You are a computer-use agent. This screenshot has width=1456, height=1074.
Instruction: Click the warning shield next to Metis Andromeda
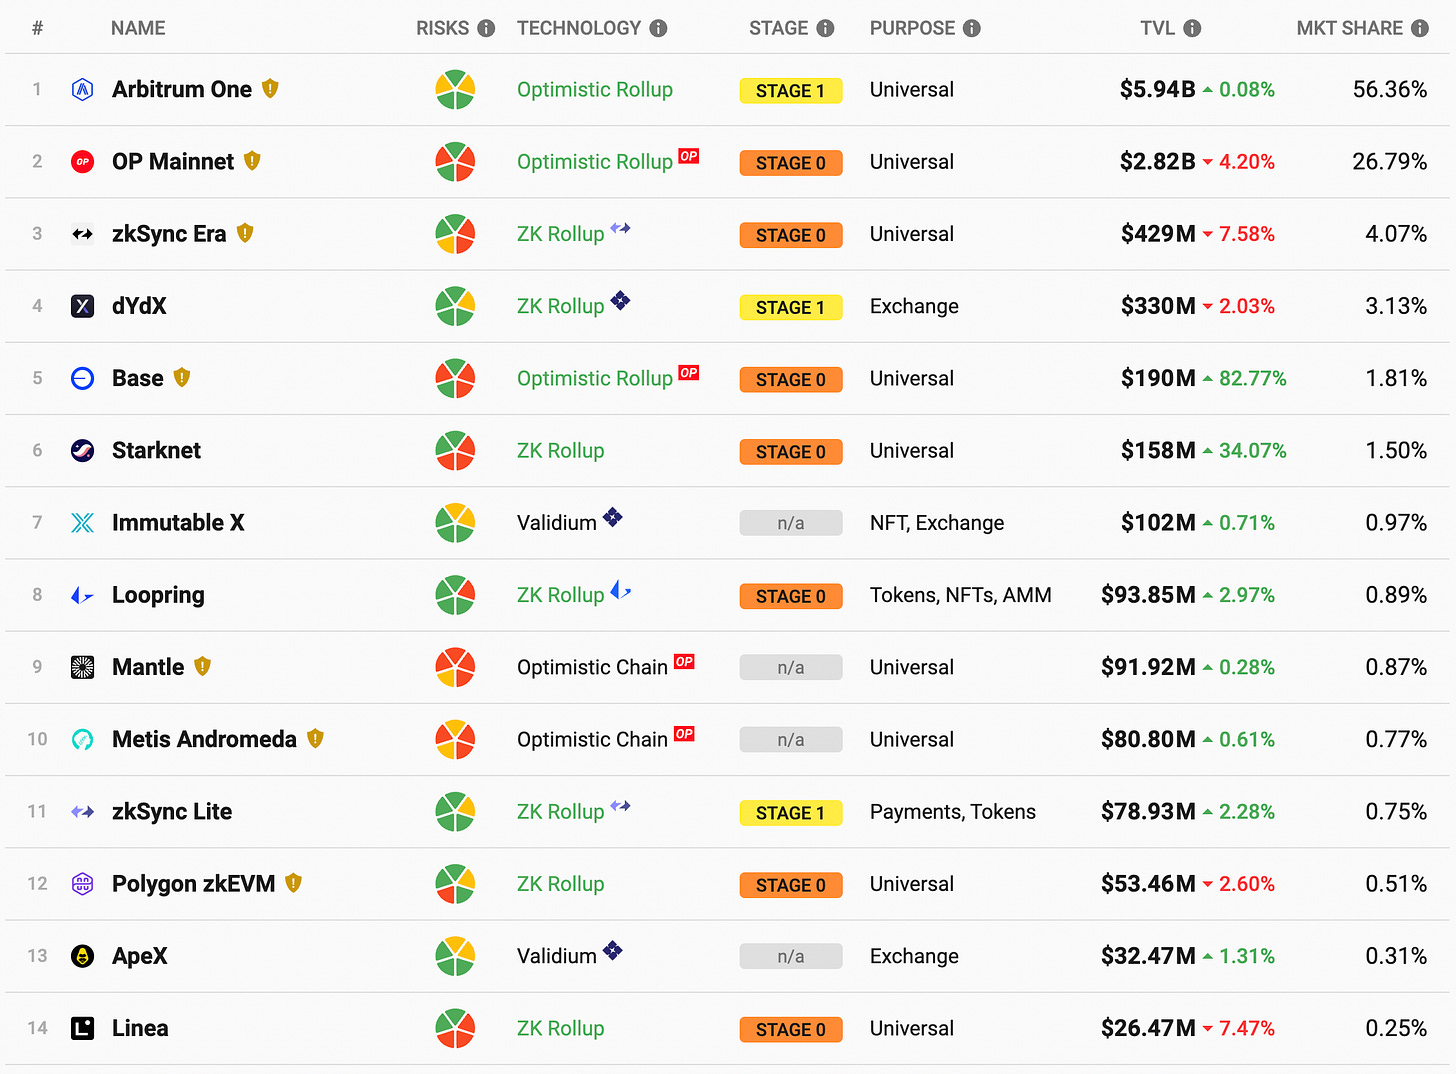316,738
